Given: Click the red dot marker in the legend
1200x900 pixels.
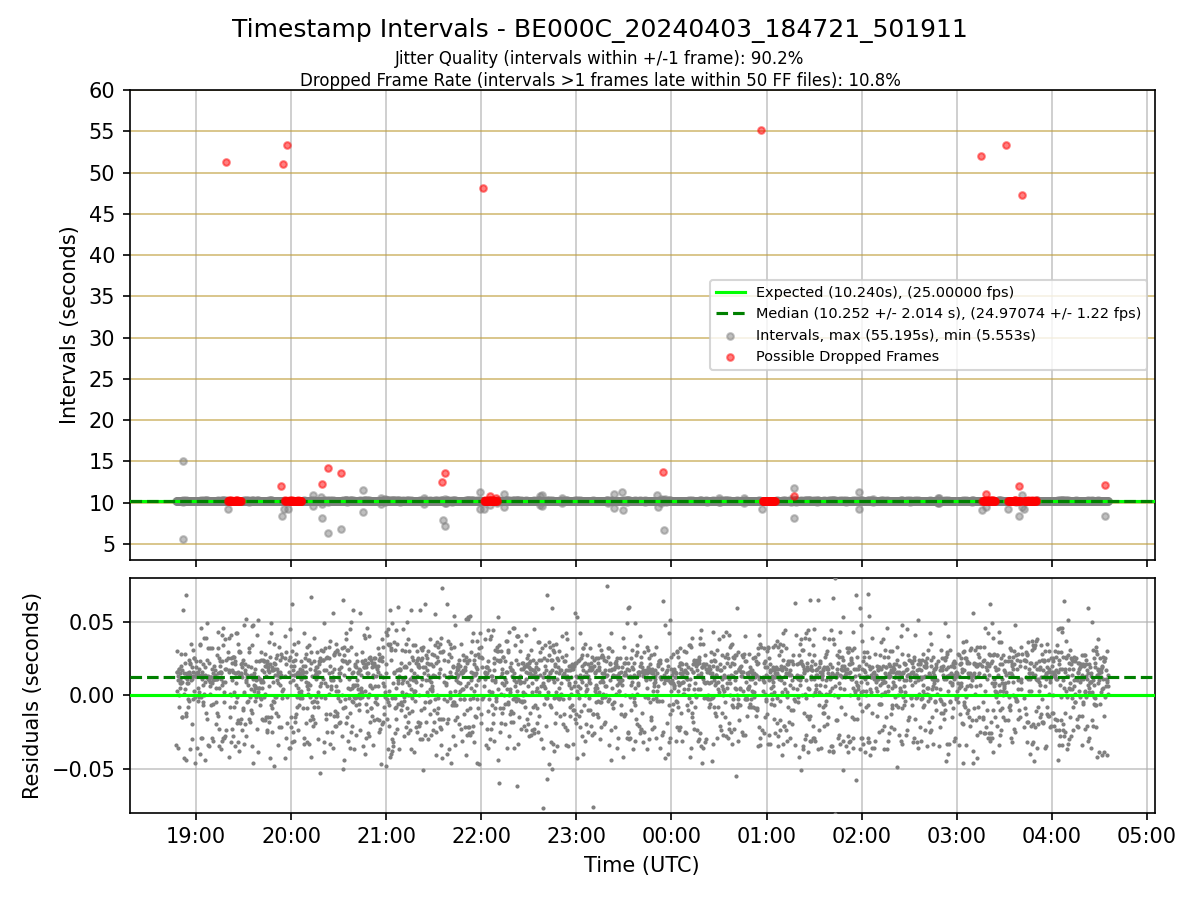Looking at the screenshot, I should click(x=731, y=356).
